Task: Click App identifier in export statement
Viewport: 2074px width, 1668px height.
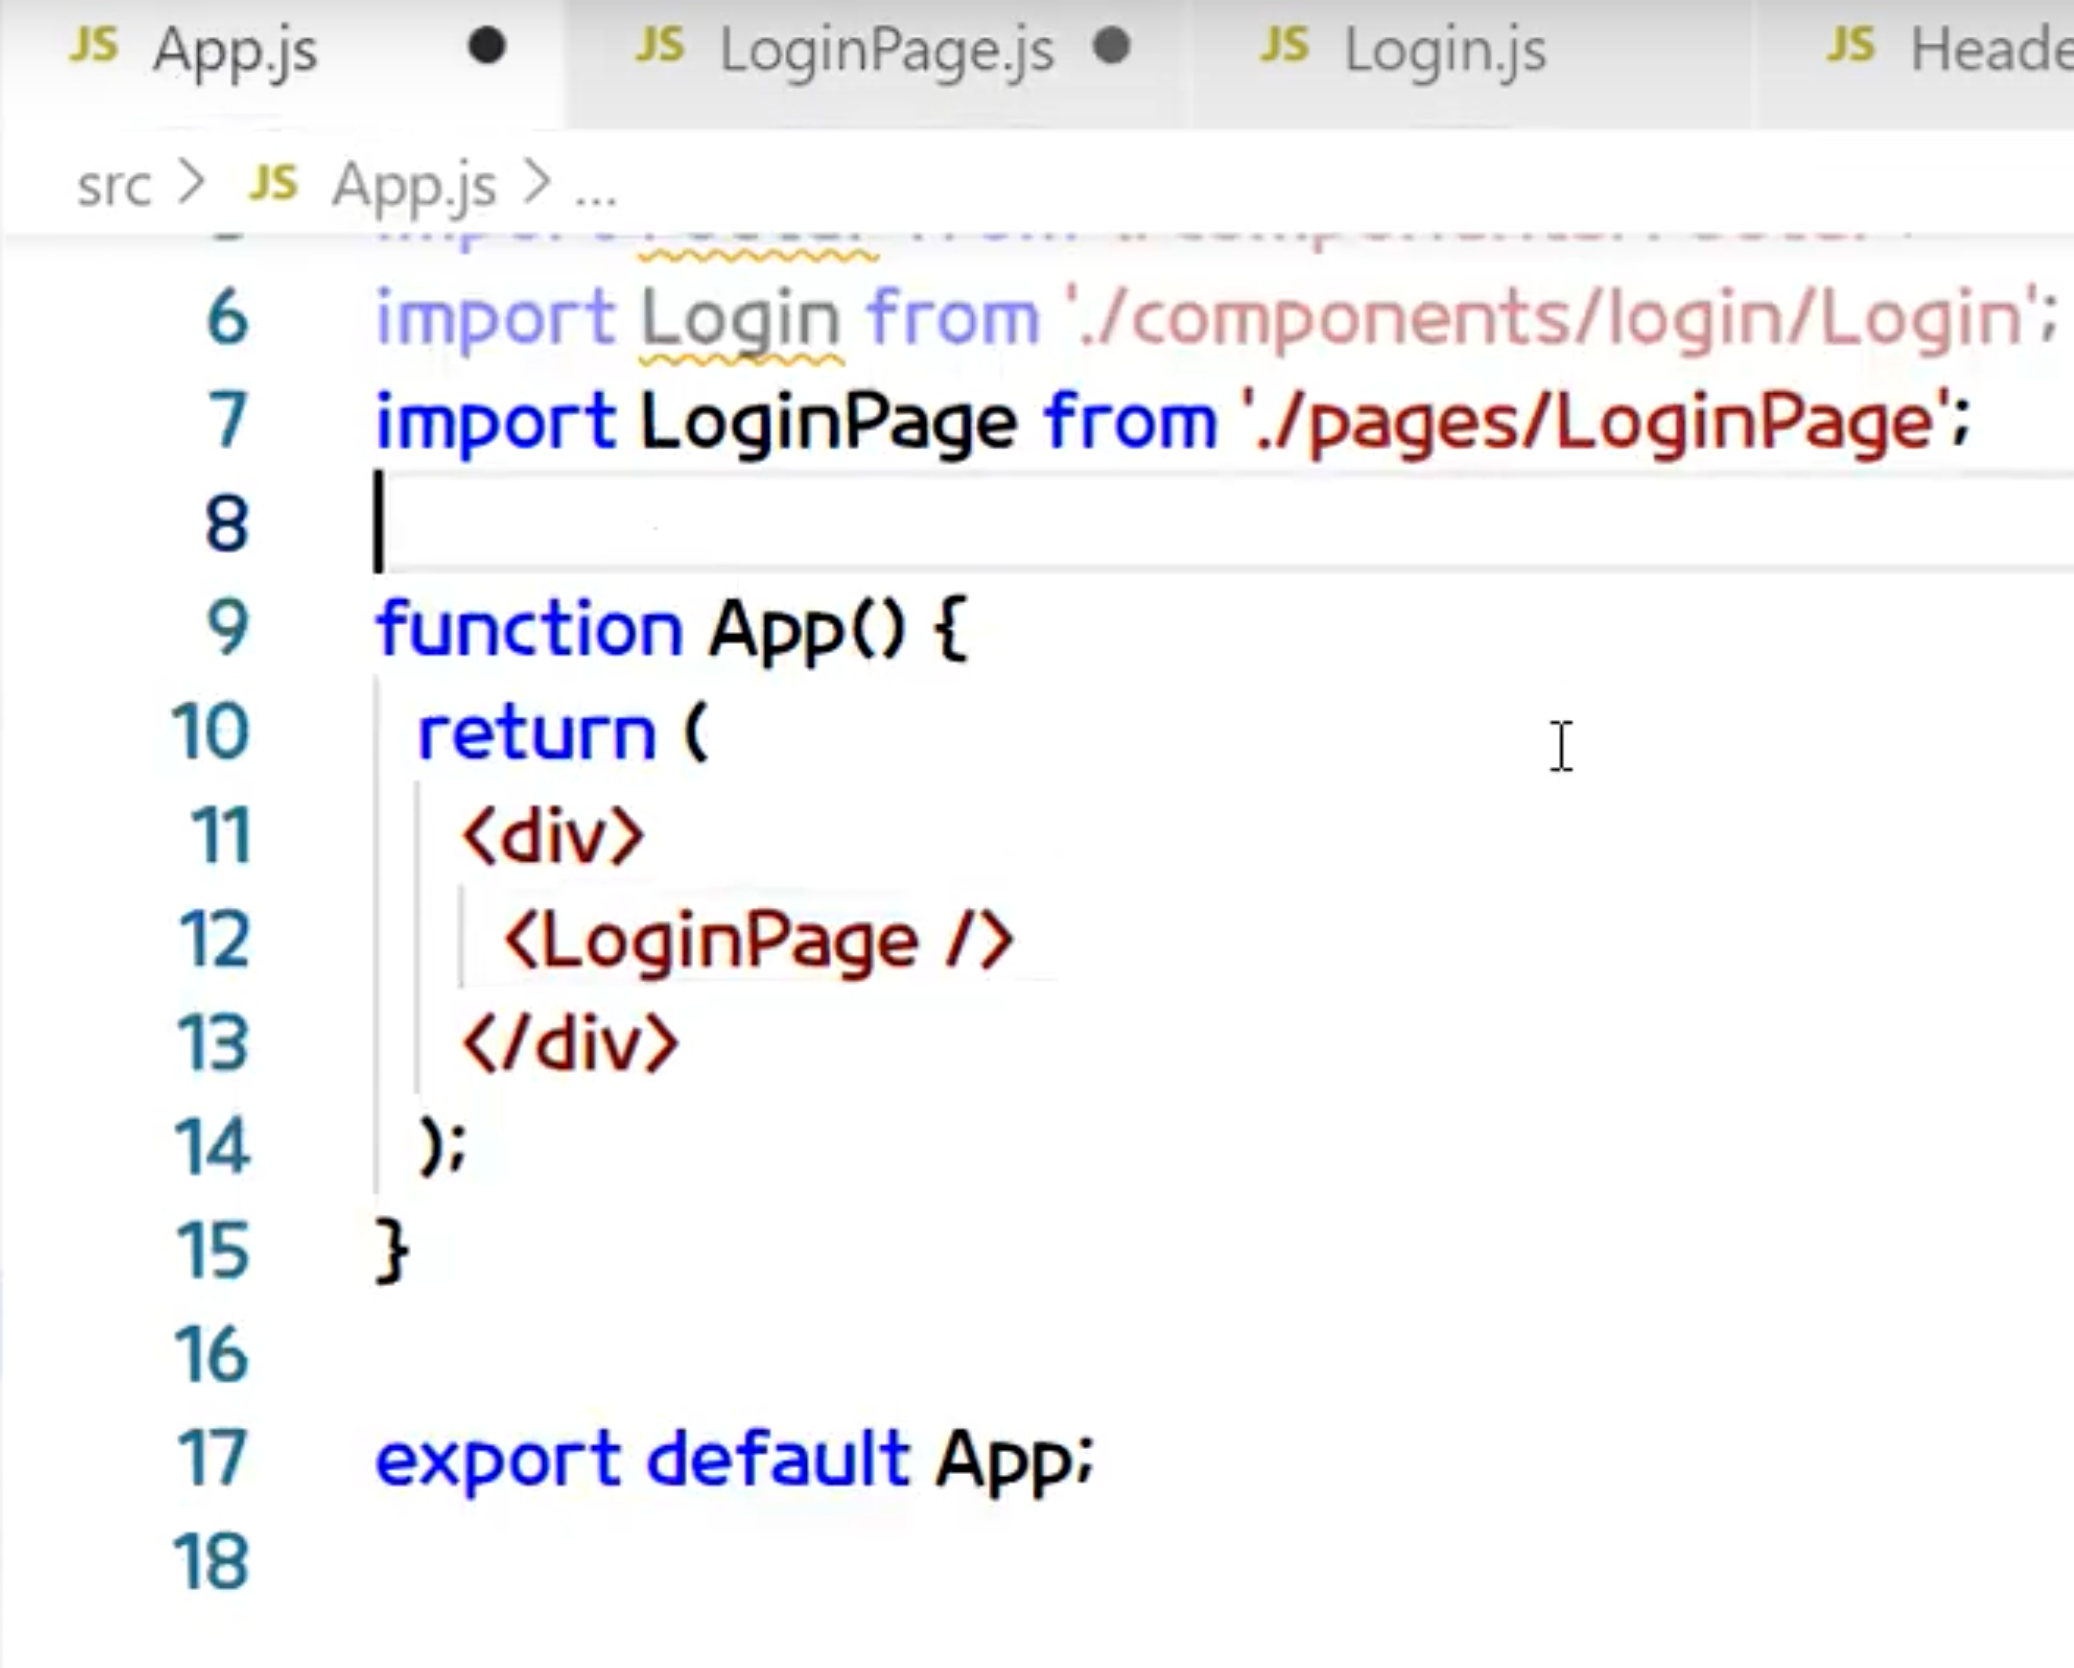Action: (1004, 1463)
